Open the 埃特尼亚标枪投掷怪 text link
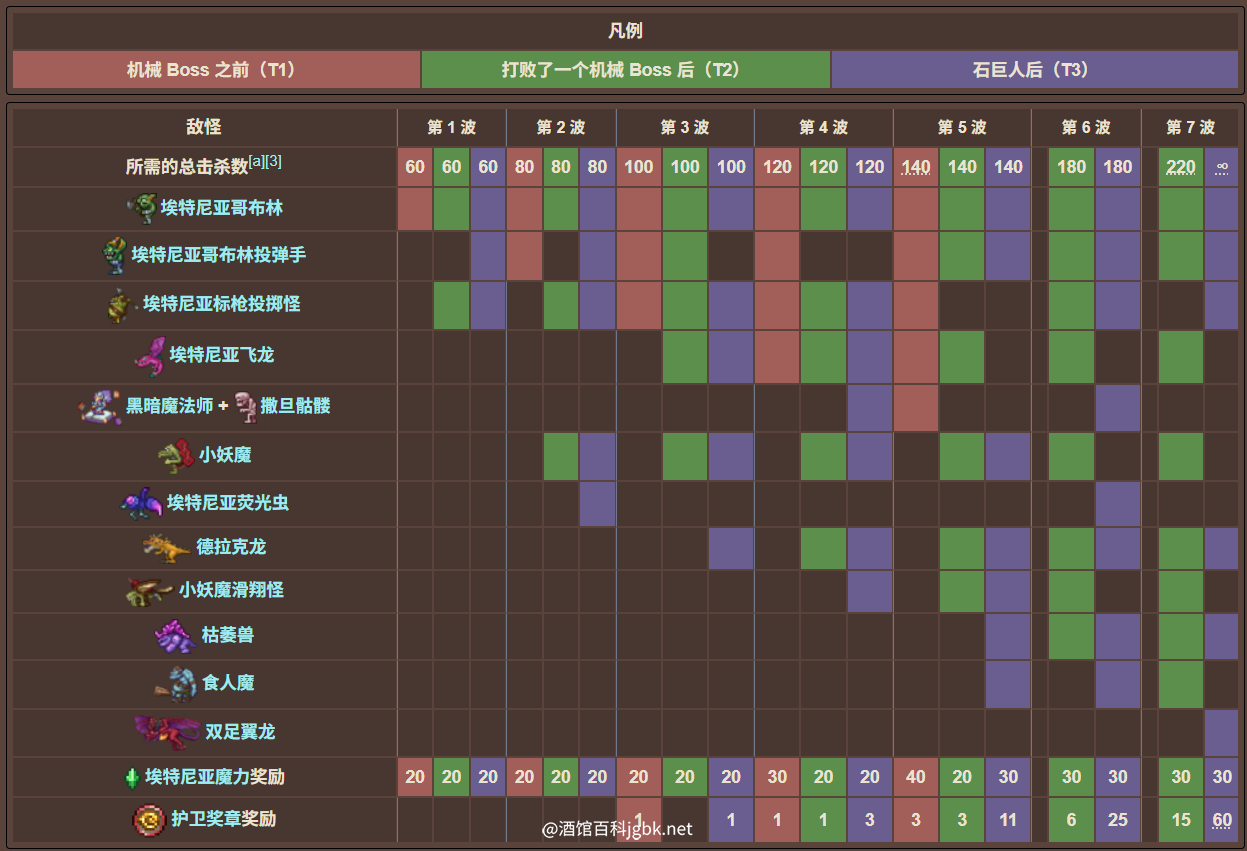Viewport: 1247px width, 851px height. tap(221, 304)
